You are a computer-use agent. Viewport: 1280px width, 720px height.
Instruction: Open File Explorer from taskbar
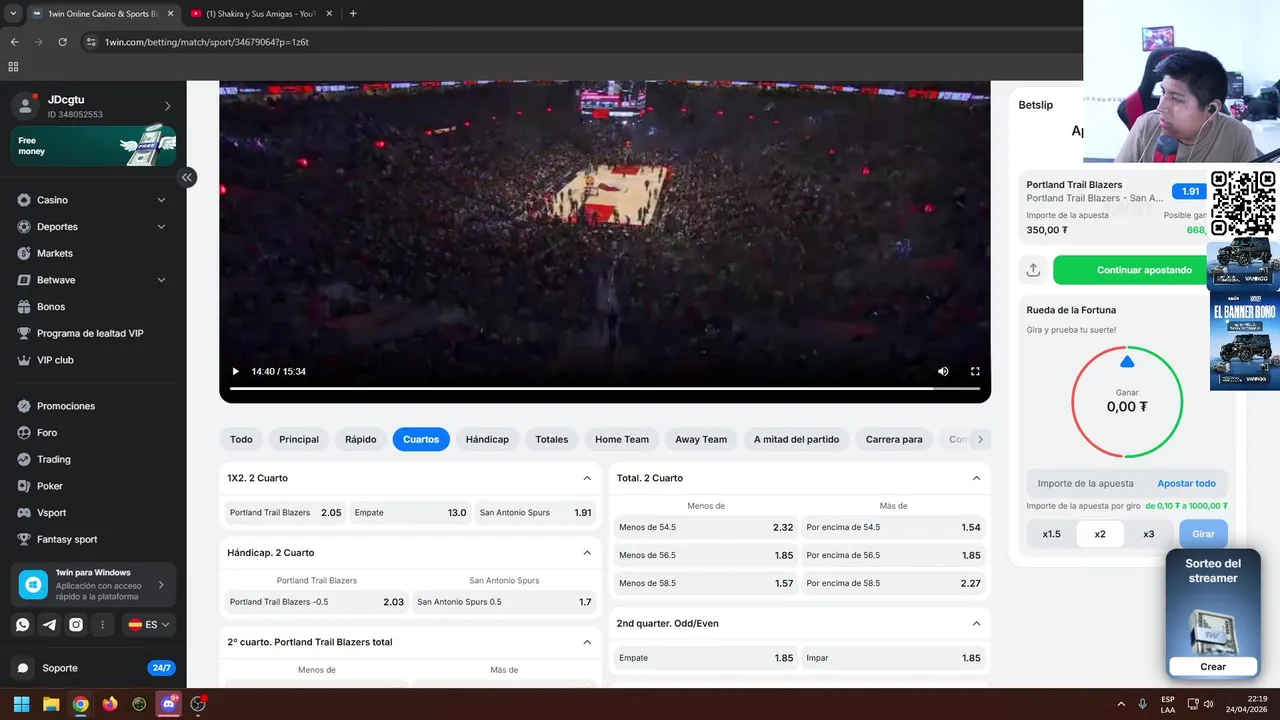click(x=51, y=704)
